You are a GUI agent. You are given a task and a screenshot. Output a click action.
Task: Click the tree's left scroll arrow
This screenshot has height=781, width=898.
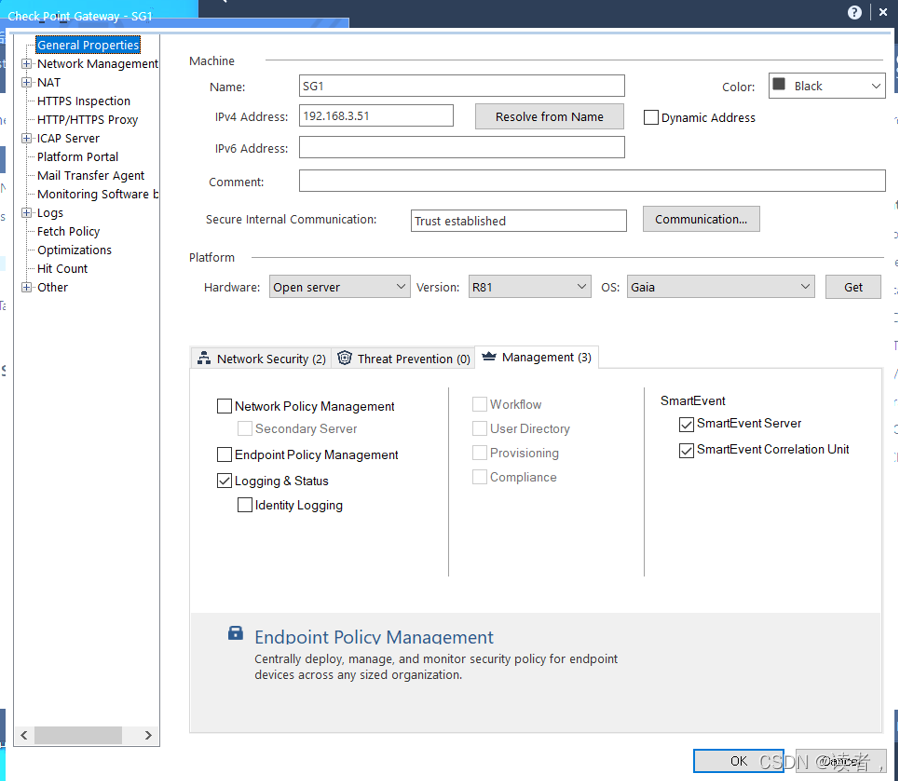pyautogui.click(x=24, y=735)
